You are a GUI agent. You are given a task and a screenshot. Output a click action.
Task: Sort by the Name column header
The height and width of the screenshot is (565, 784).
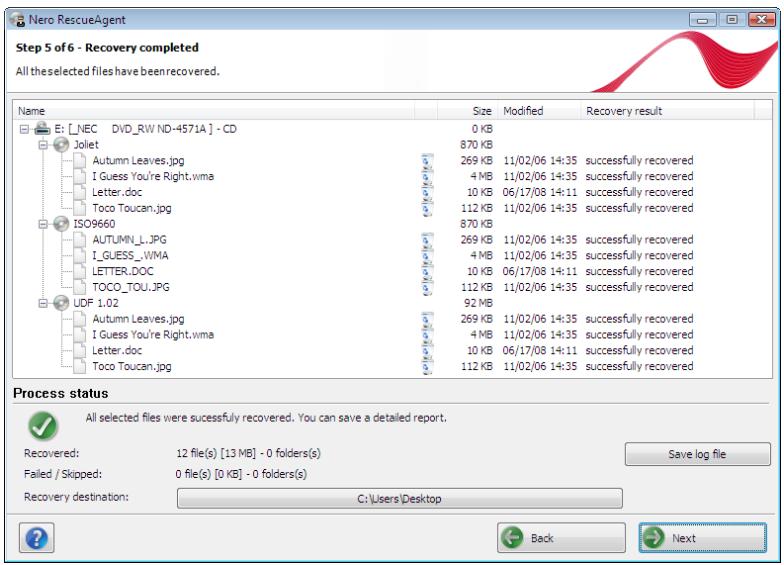[214, 111]
